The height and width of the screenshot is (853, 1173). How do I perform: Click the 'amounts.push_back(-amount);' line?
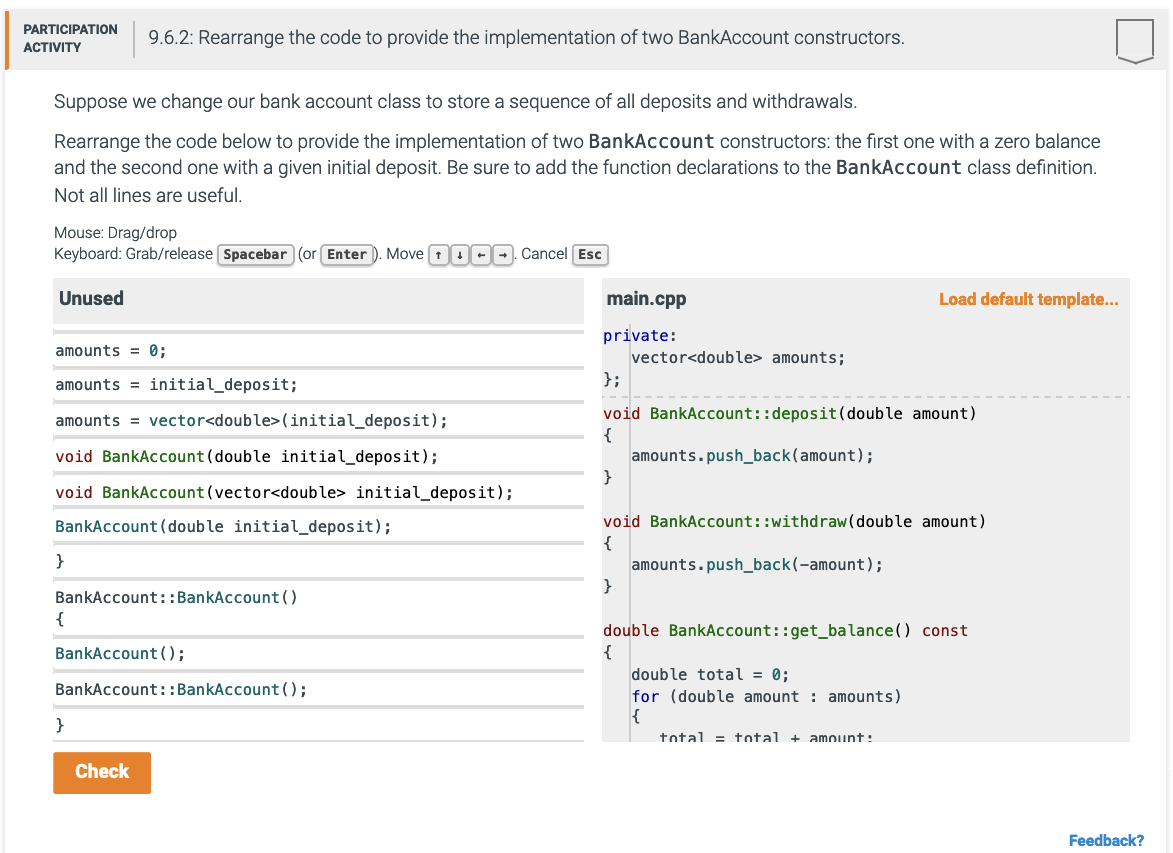coord(757,565)
